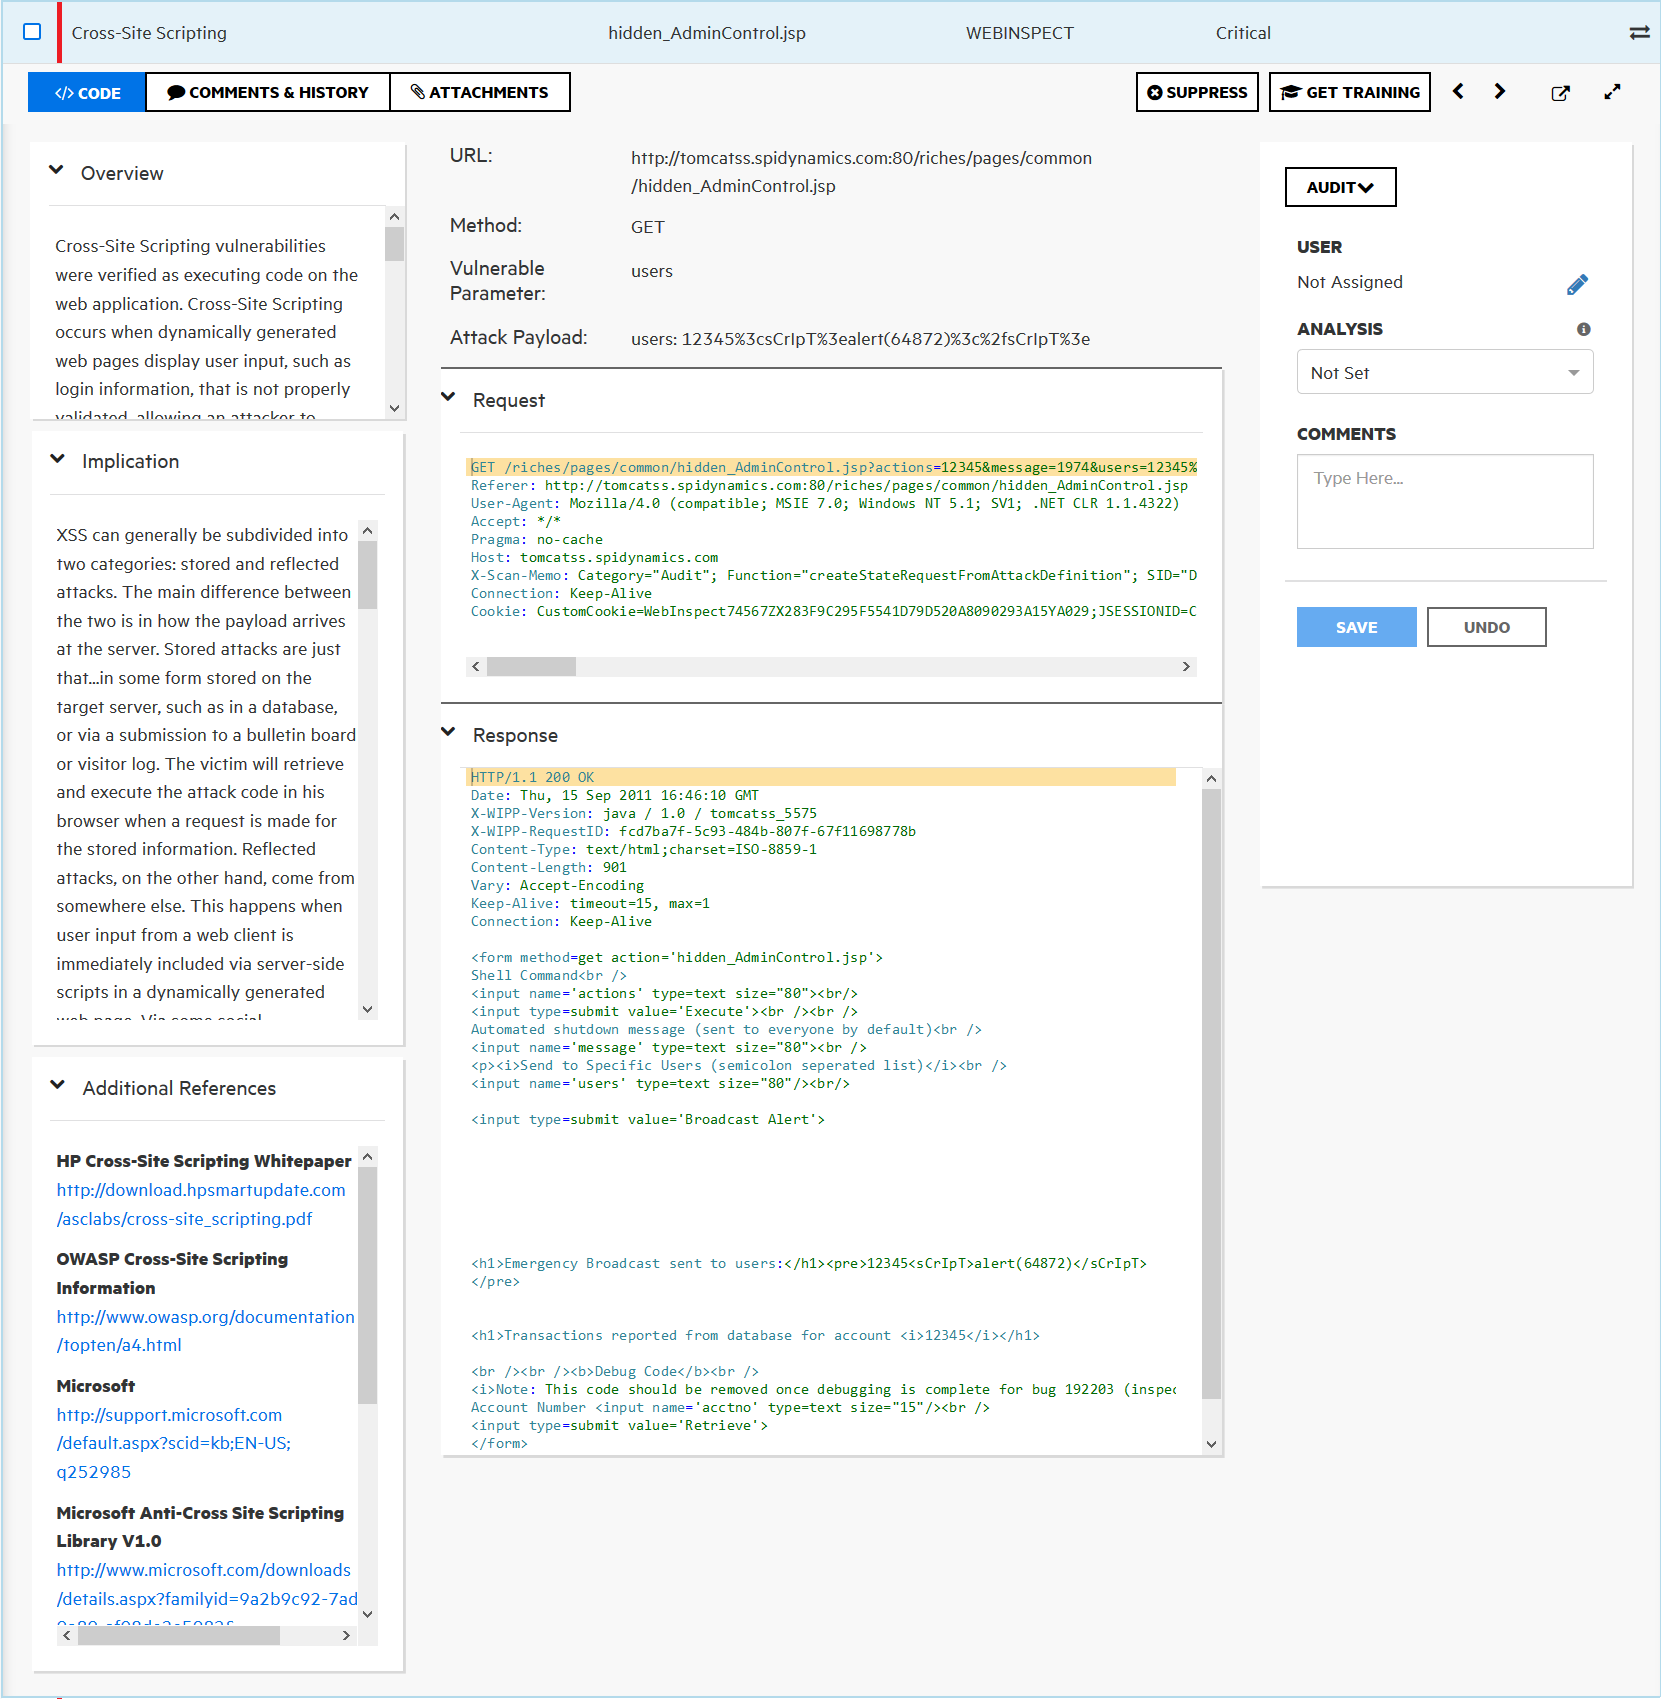Click the Analysis info icon
1661x1699 pixels.
[1583, 329]
